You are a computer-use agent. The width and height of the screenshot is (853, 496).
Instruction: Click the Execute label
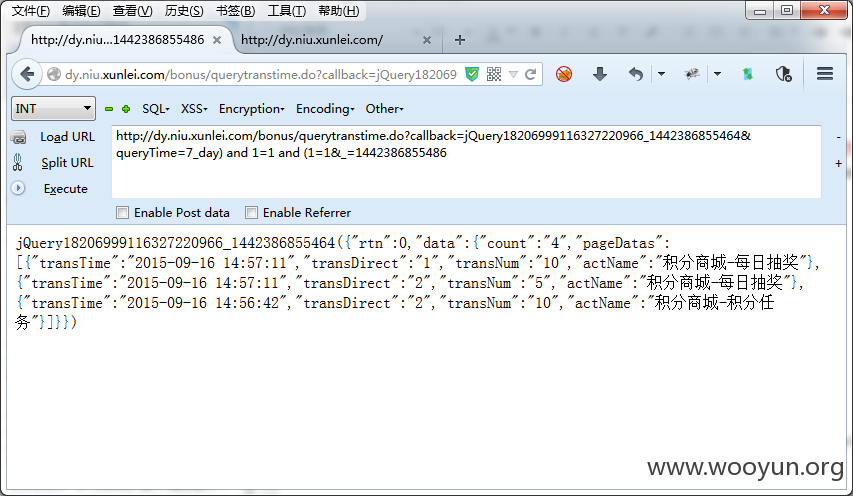click(x=65, y=189)
